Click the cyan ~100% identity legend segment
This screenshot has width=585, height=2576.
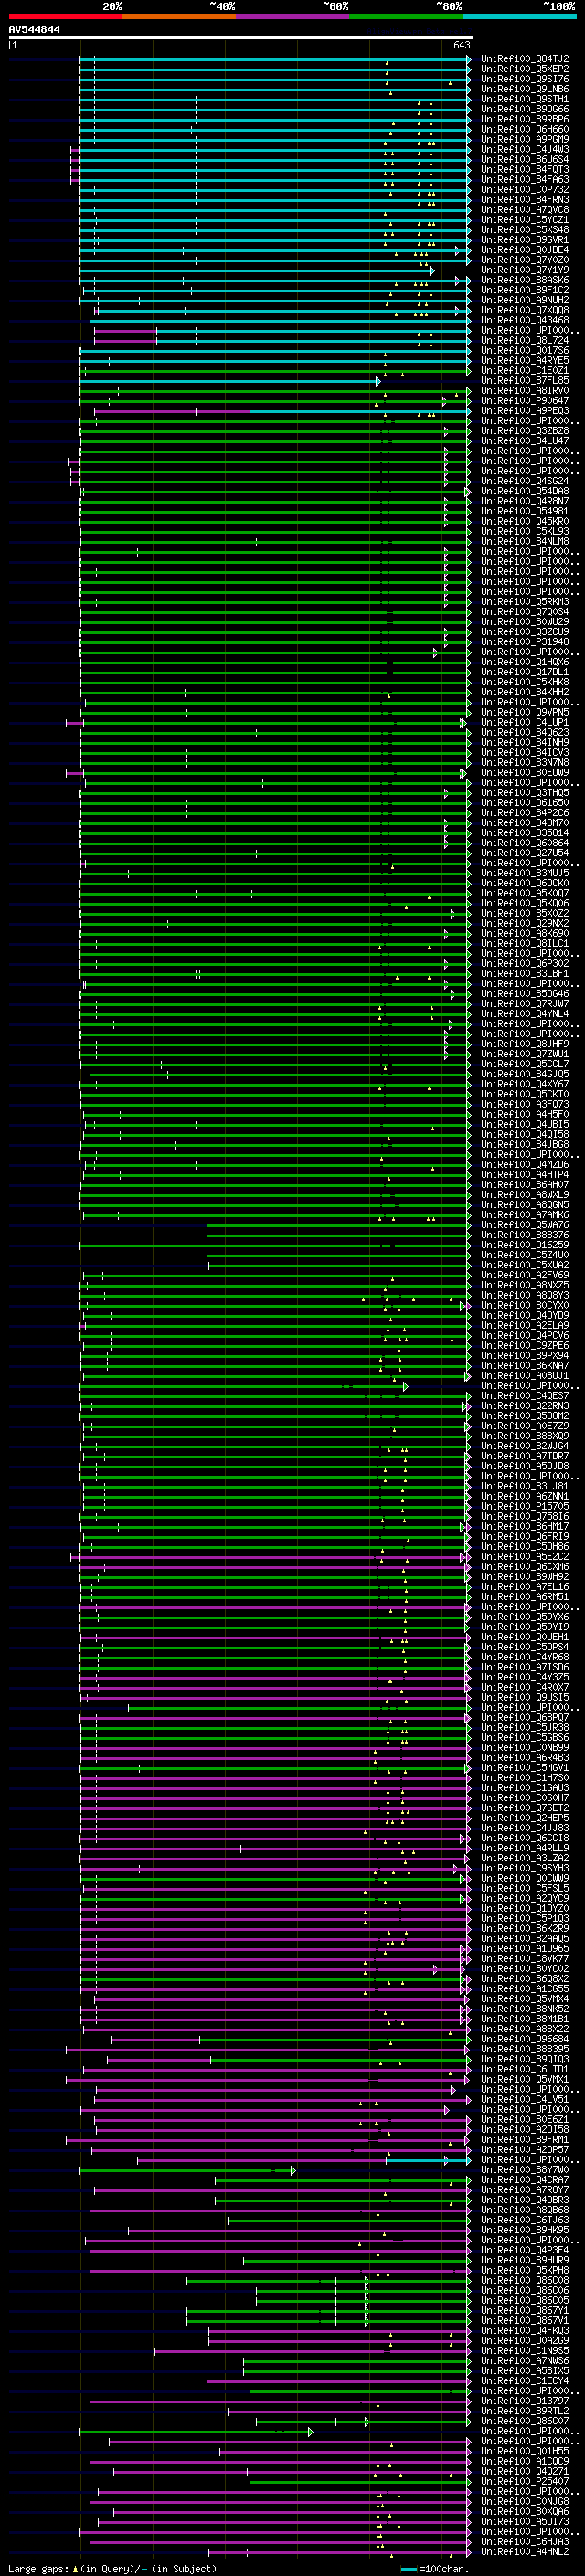519,16
